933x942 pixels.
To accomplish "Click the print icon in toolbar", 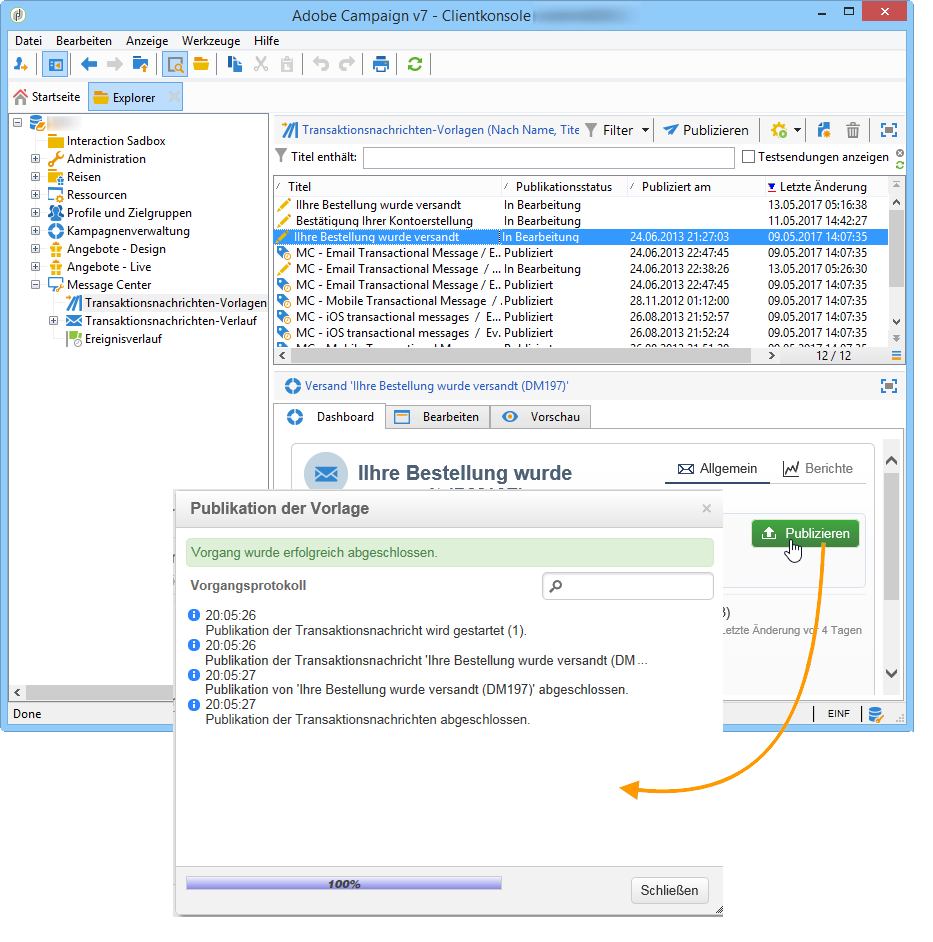I will click(381, 64).
